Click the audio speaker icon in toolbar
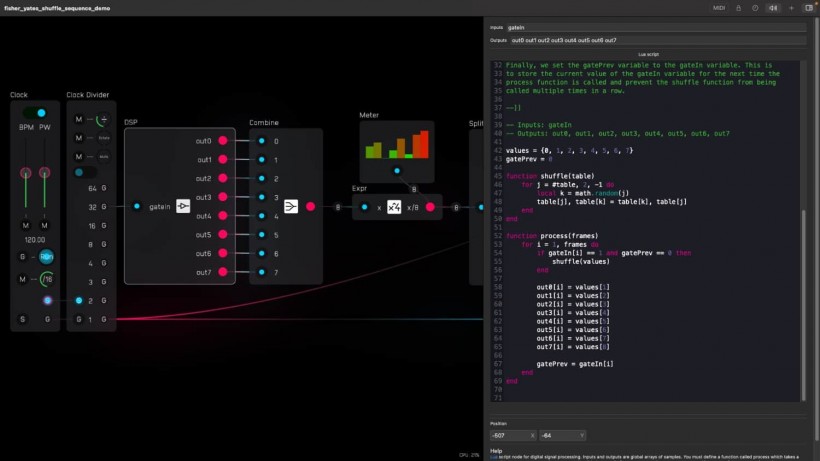This screenshot has height=461, width=820. pyautogui.click(x=772, y=8)
